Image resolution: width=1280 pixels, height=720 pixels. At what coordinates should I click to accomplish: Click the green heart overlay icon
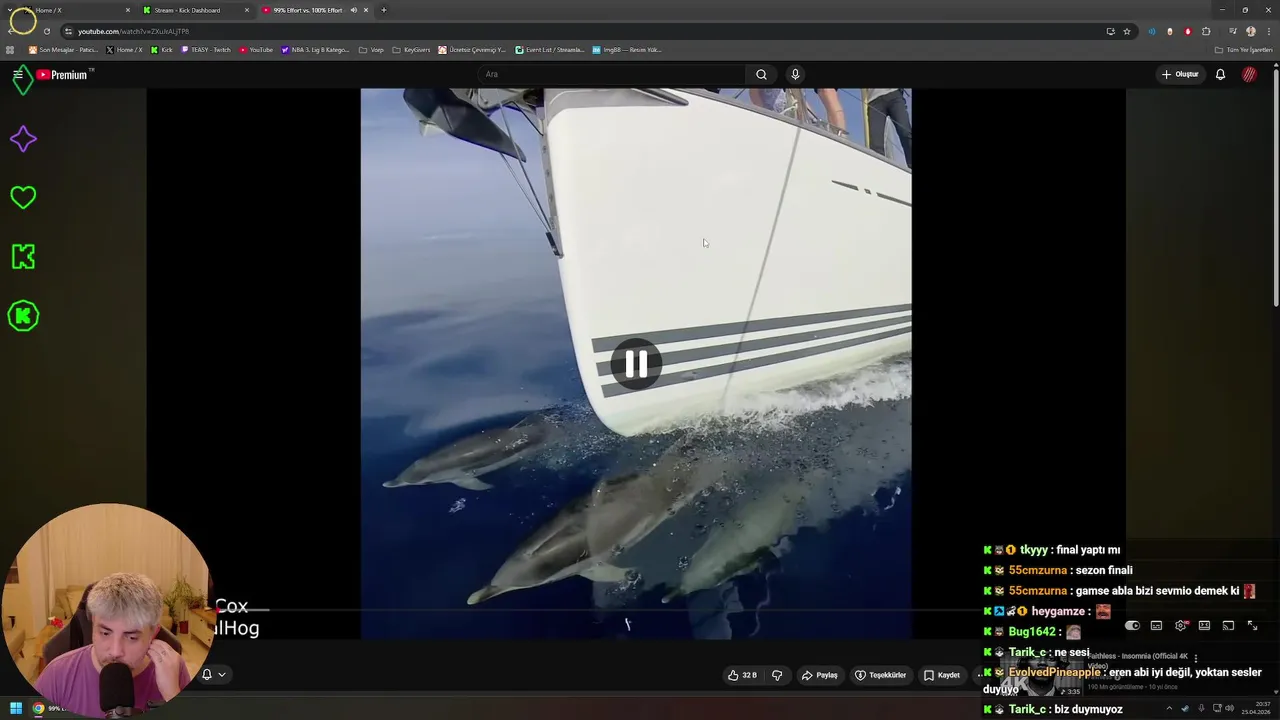(23, 197)
